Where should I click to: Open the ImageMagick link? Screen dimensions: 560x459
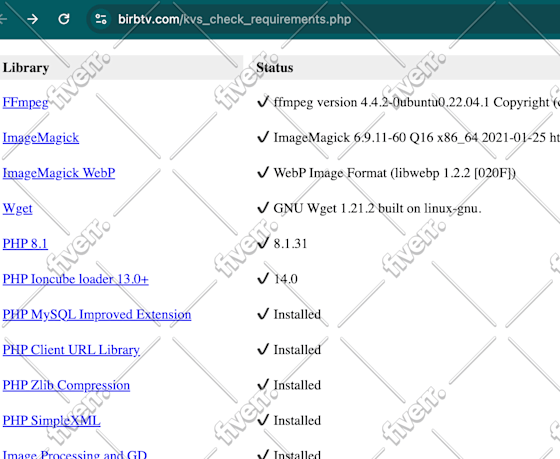pyautogui.click(x=41, y=138)
